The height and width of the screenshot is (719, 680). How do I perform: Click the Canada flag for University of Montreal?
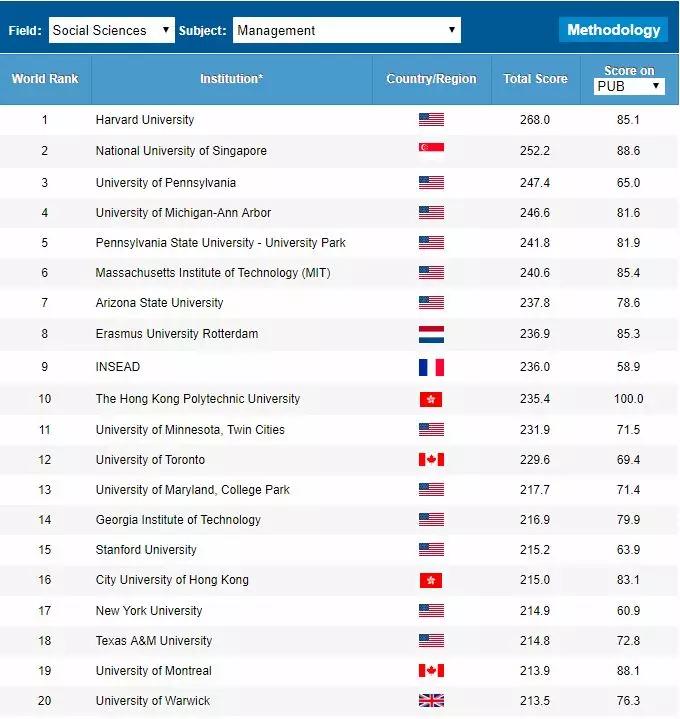pos(431,670)
